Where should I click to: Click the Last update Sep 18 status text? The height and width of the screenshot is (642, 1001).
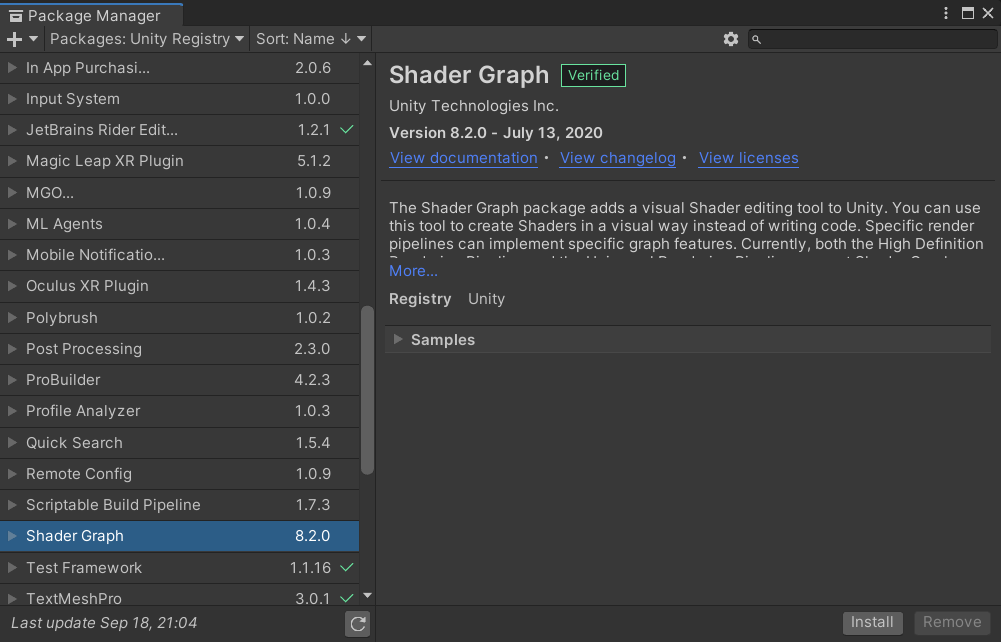104,623
